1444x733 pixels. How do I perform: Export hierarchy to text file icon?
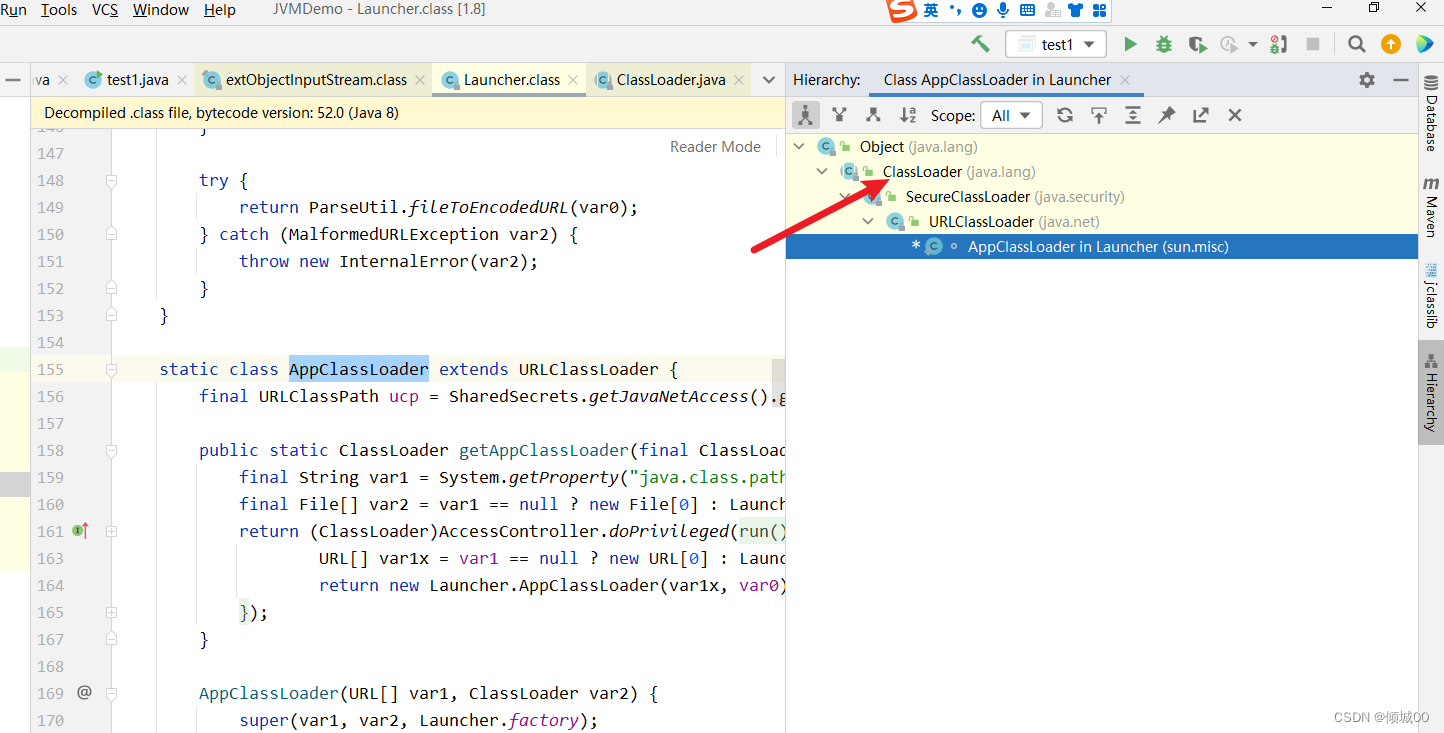click(1201, 115)
